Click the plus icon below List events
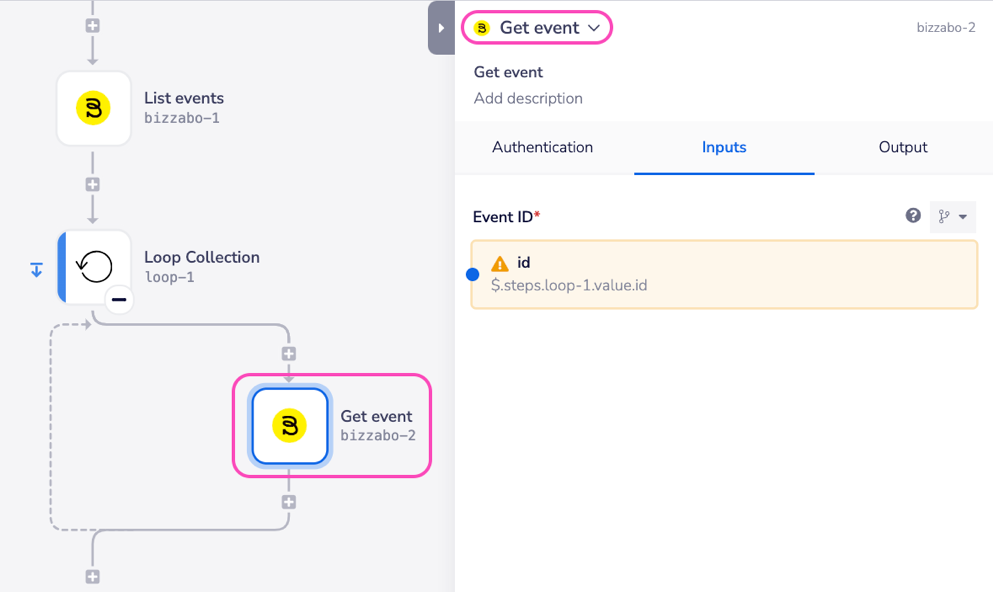993x592 pixels. coord(92,183)
